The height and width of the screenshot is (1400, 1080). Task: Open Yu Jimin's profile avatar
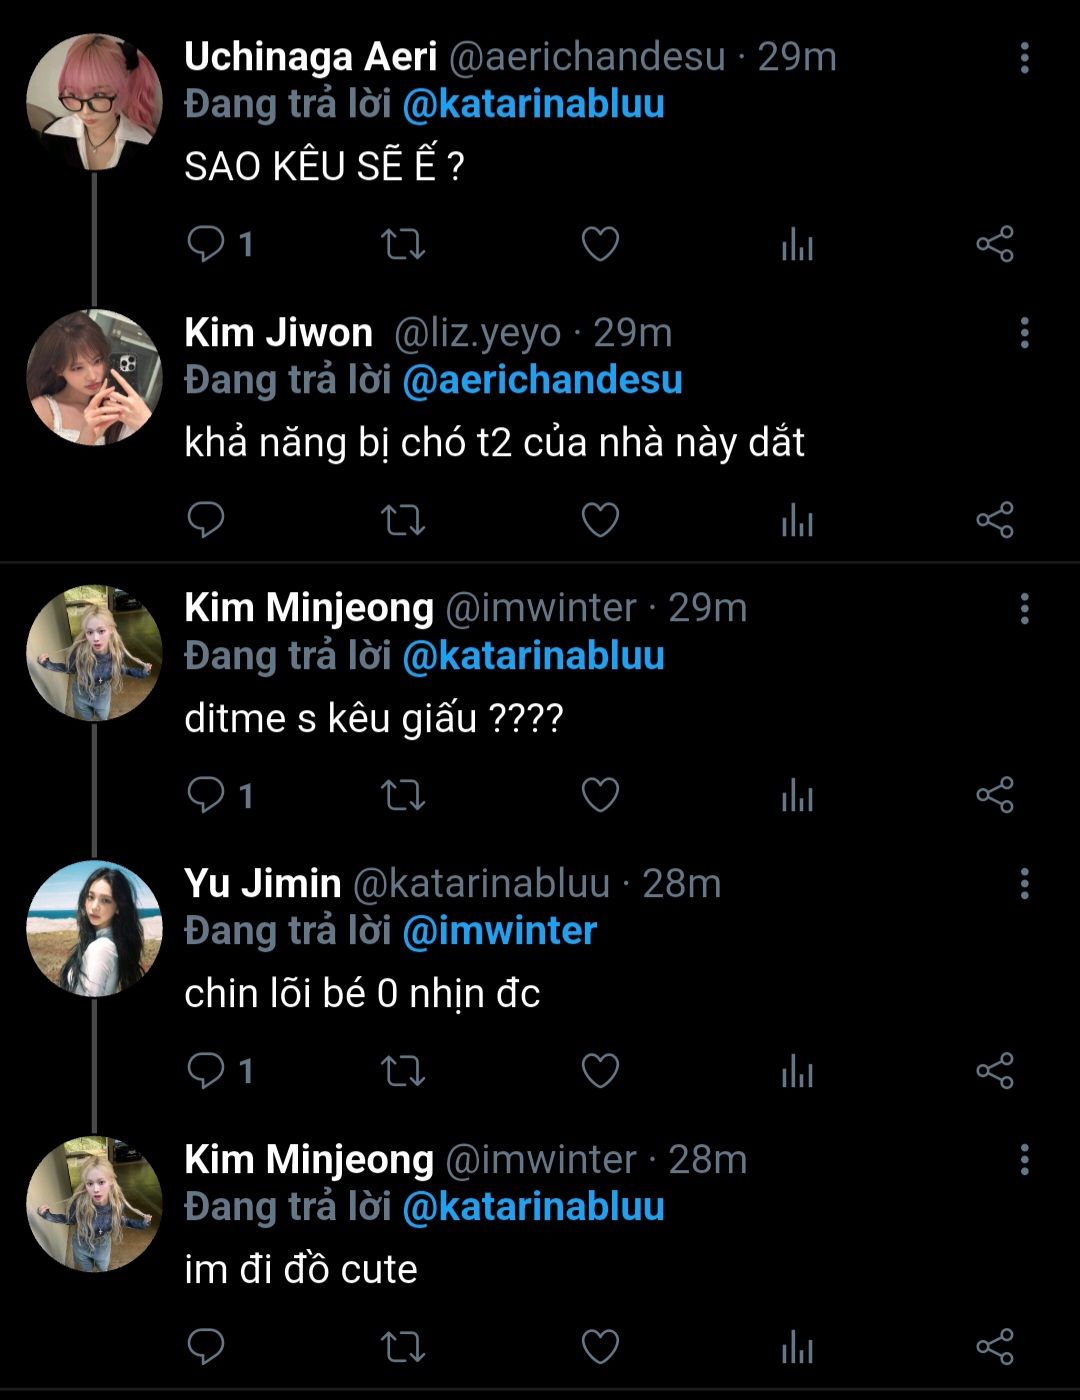[x=94, y=928]
